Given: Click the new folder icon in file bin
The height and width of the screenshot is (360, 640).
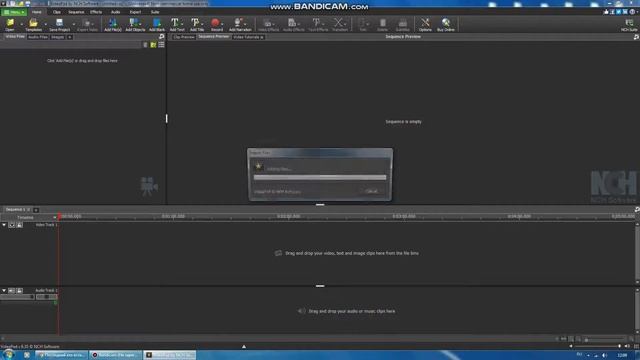Looking at the screenshot, I should click(x=153, y=44).
